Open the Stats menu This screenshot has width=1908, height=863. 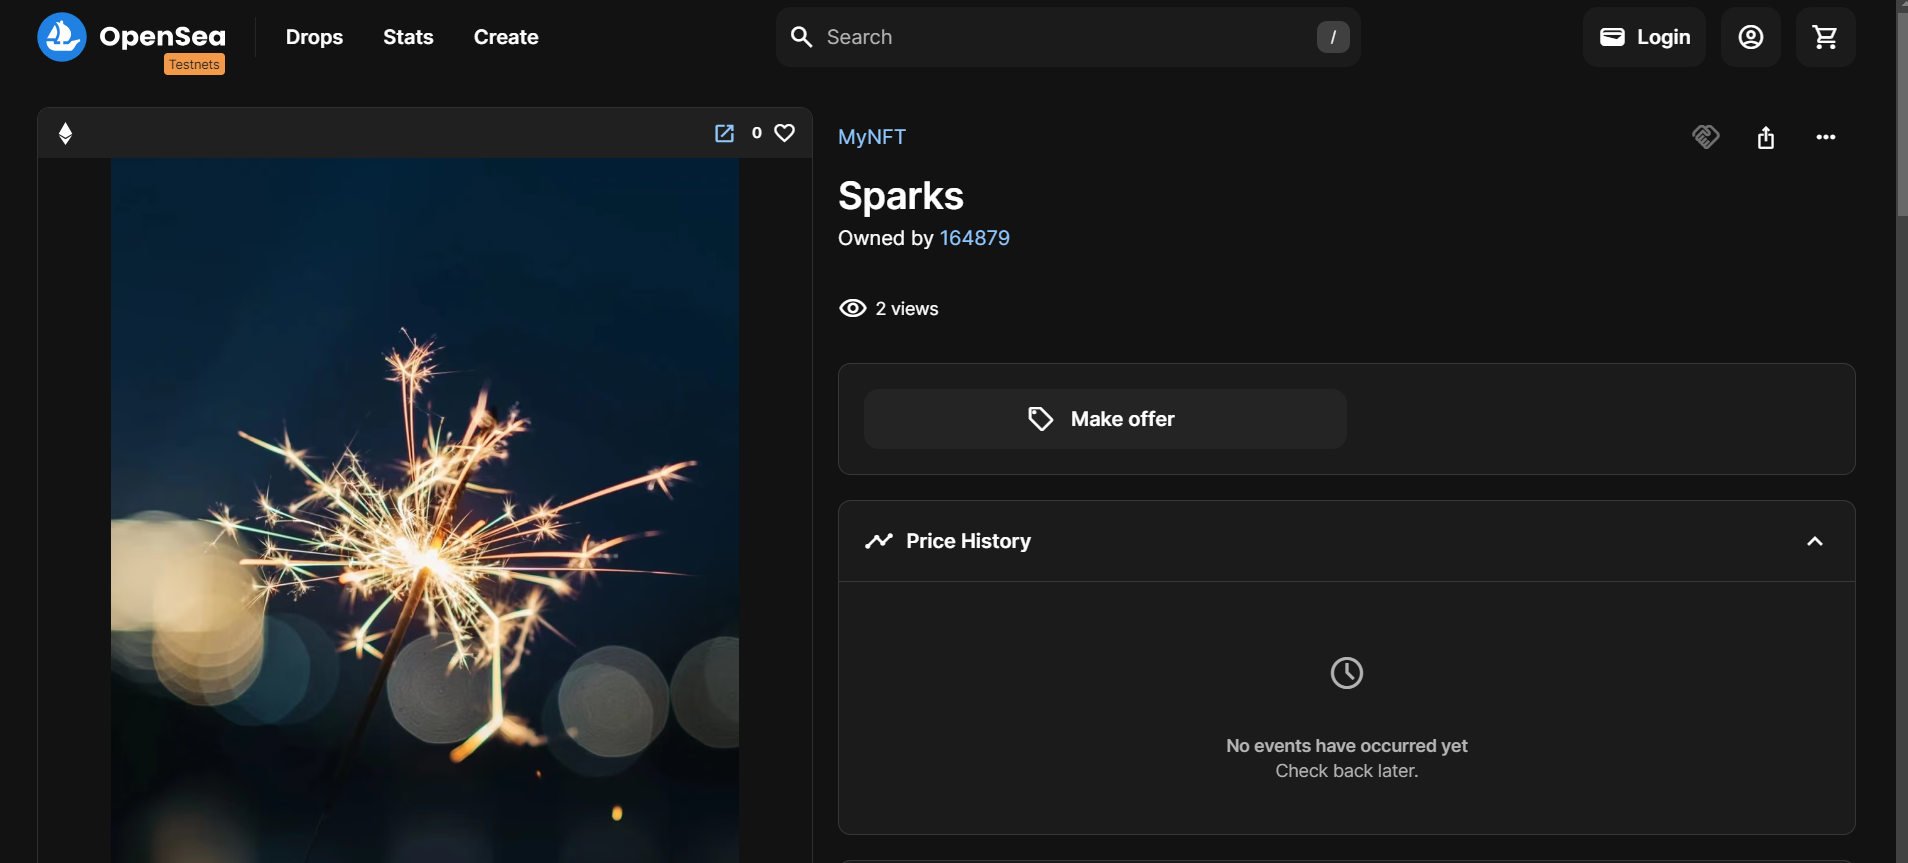(x=408, y=37)
